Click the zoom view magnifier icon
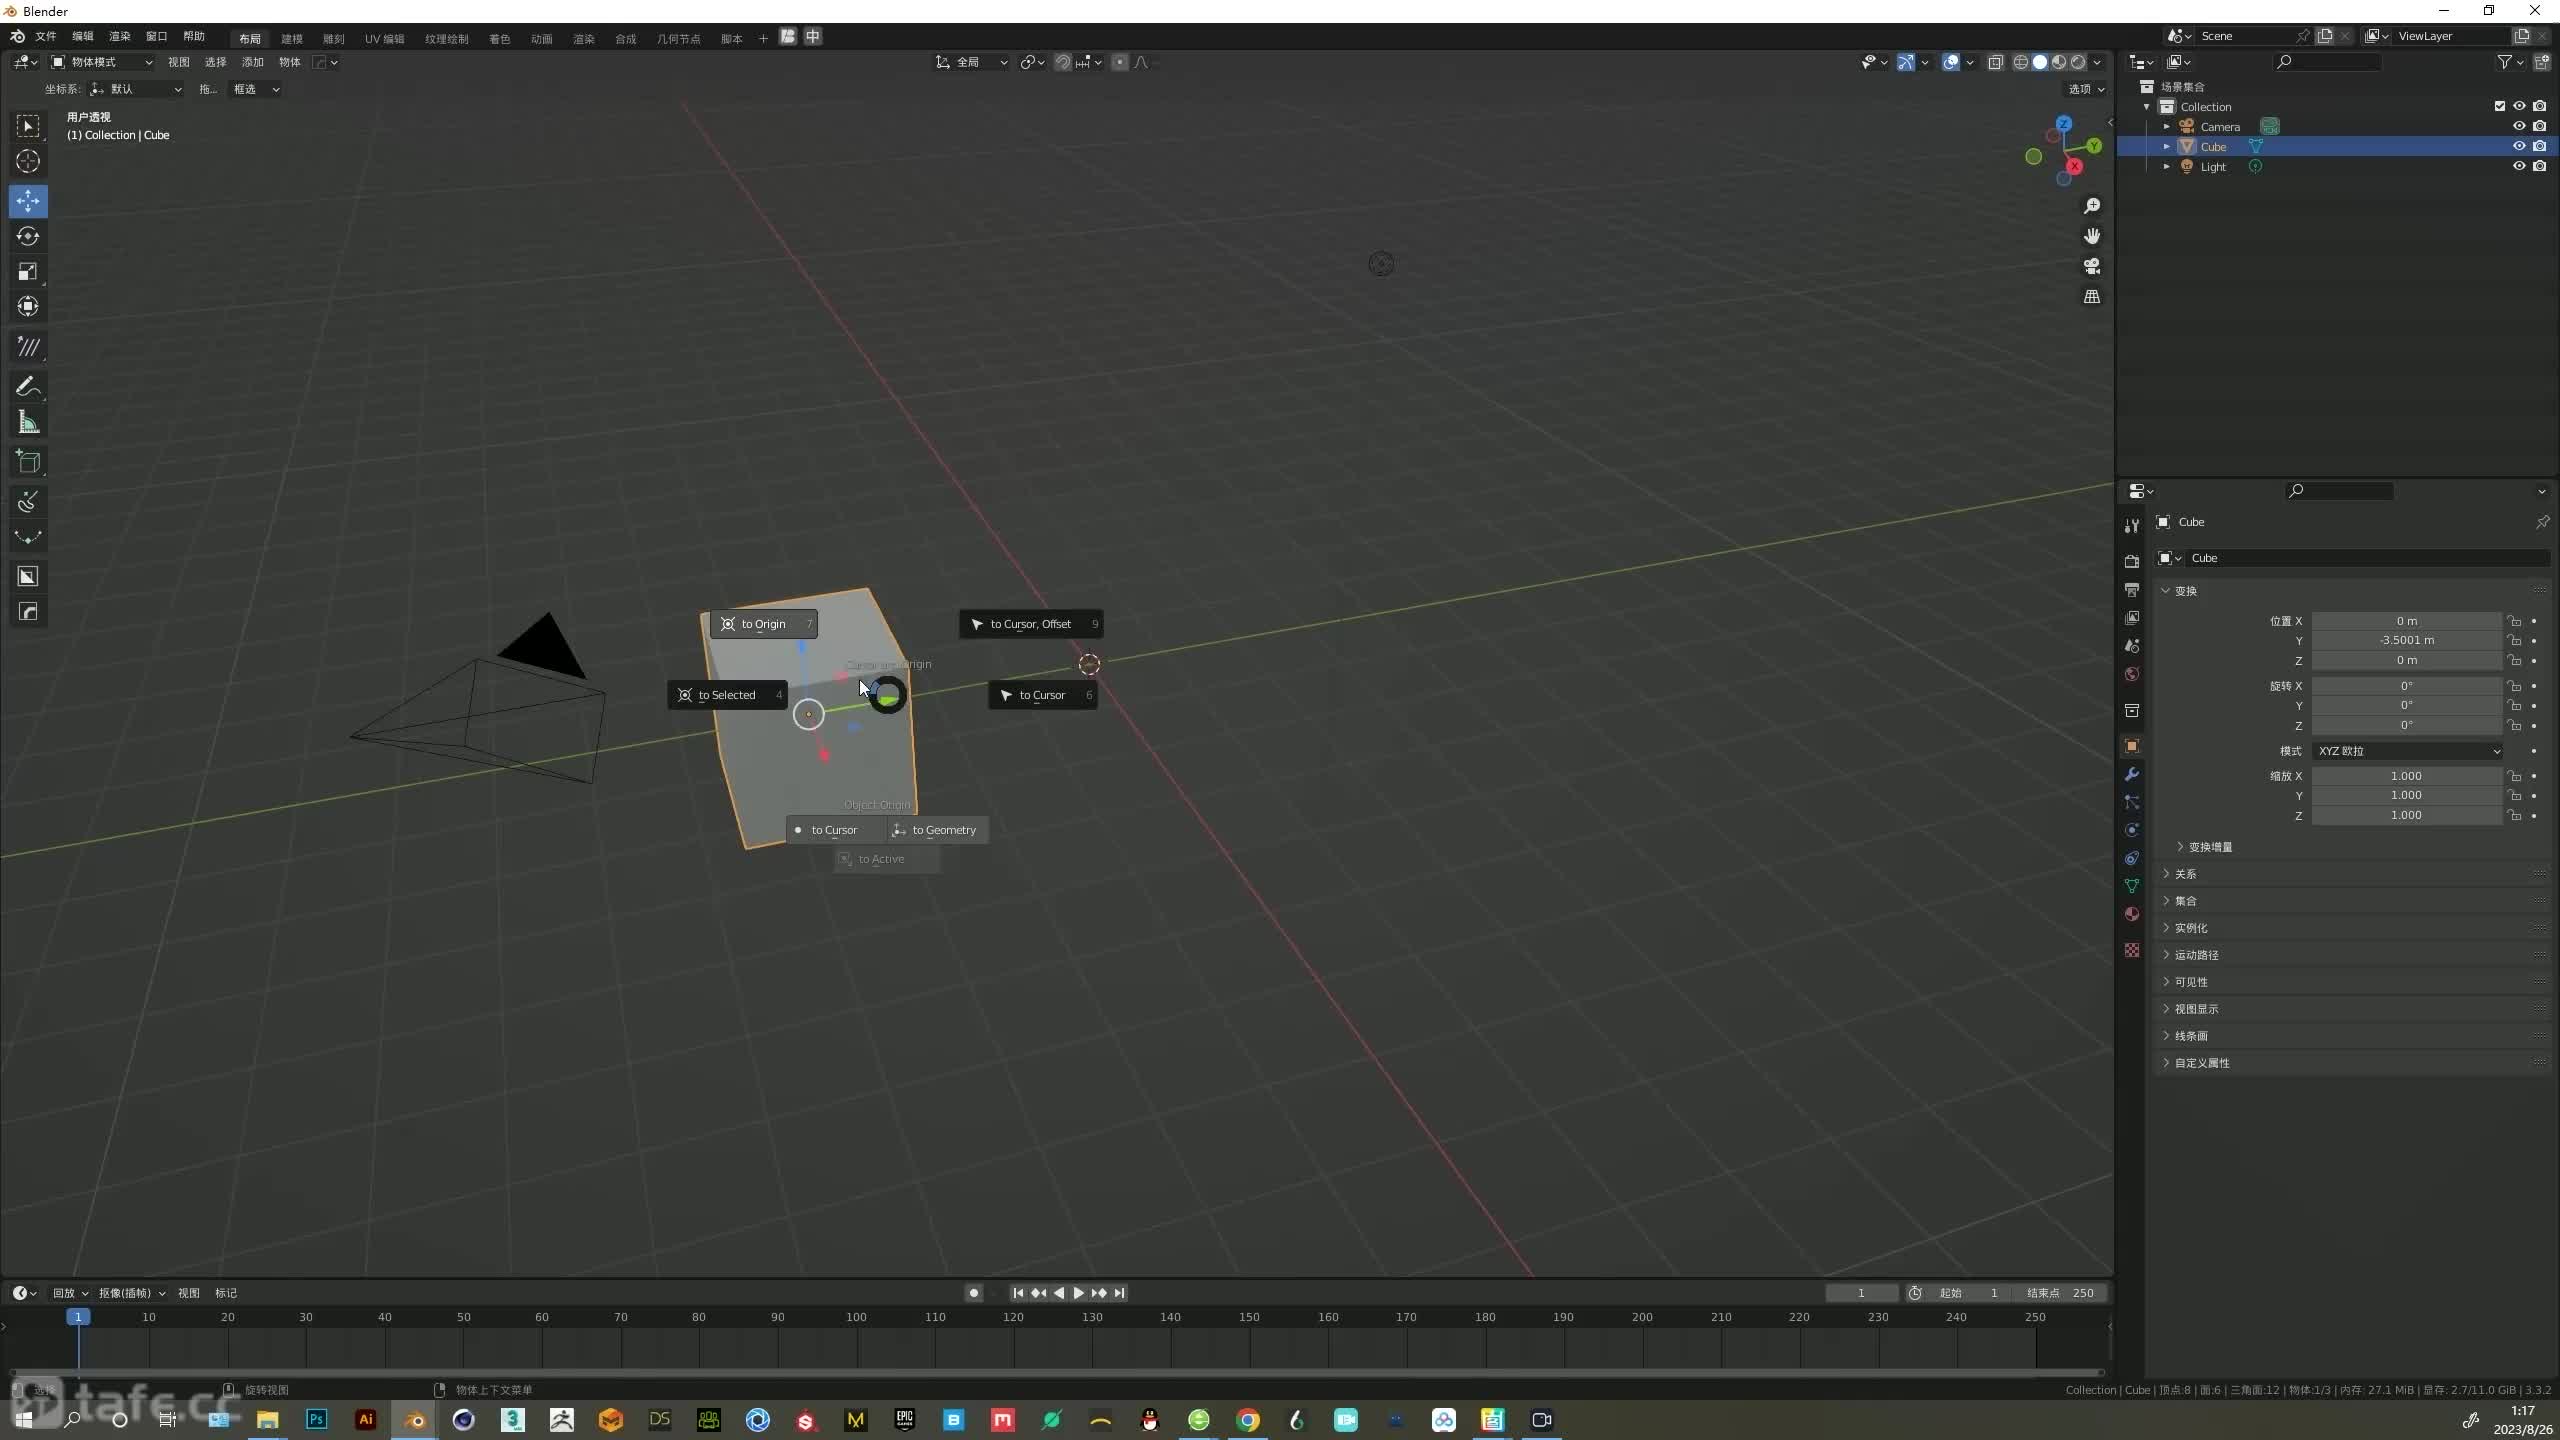 pyautogui.click(x=2091, y=206)
